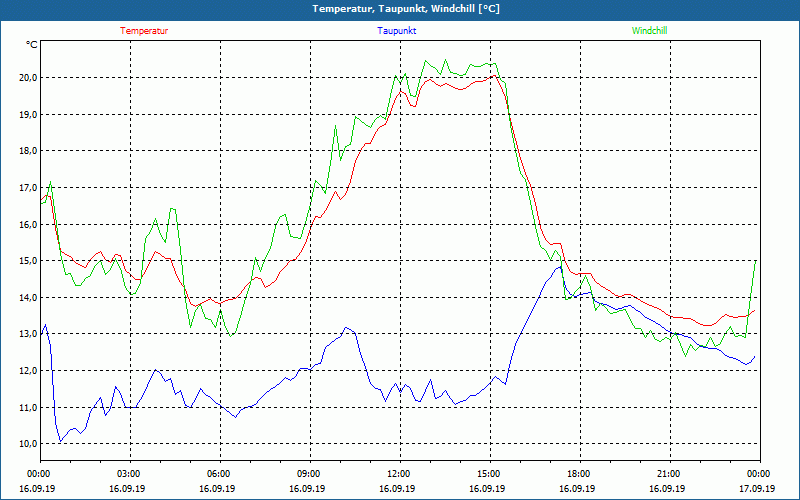Click the 11,0 y-axis value

[29, 407]
